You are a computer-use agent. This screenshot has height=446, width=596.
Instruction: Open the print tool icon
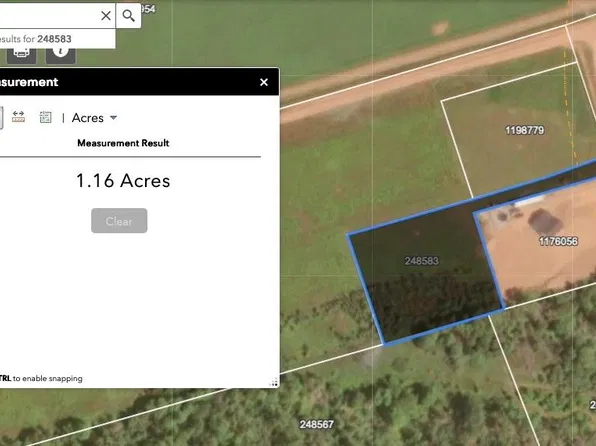[x=22, y=56]
